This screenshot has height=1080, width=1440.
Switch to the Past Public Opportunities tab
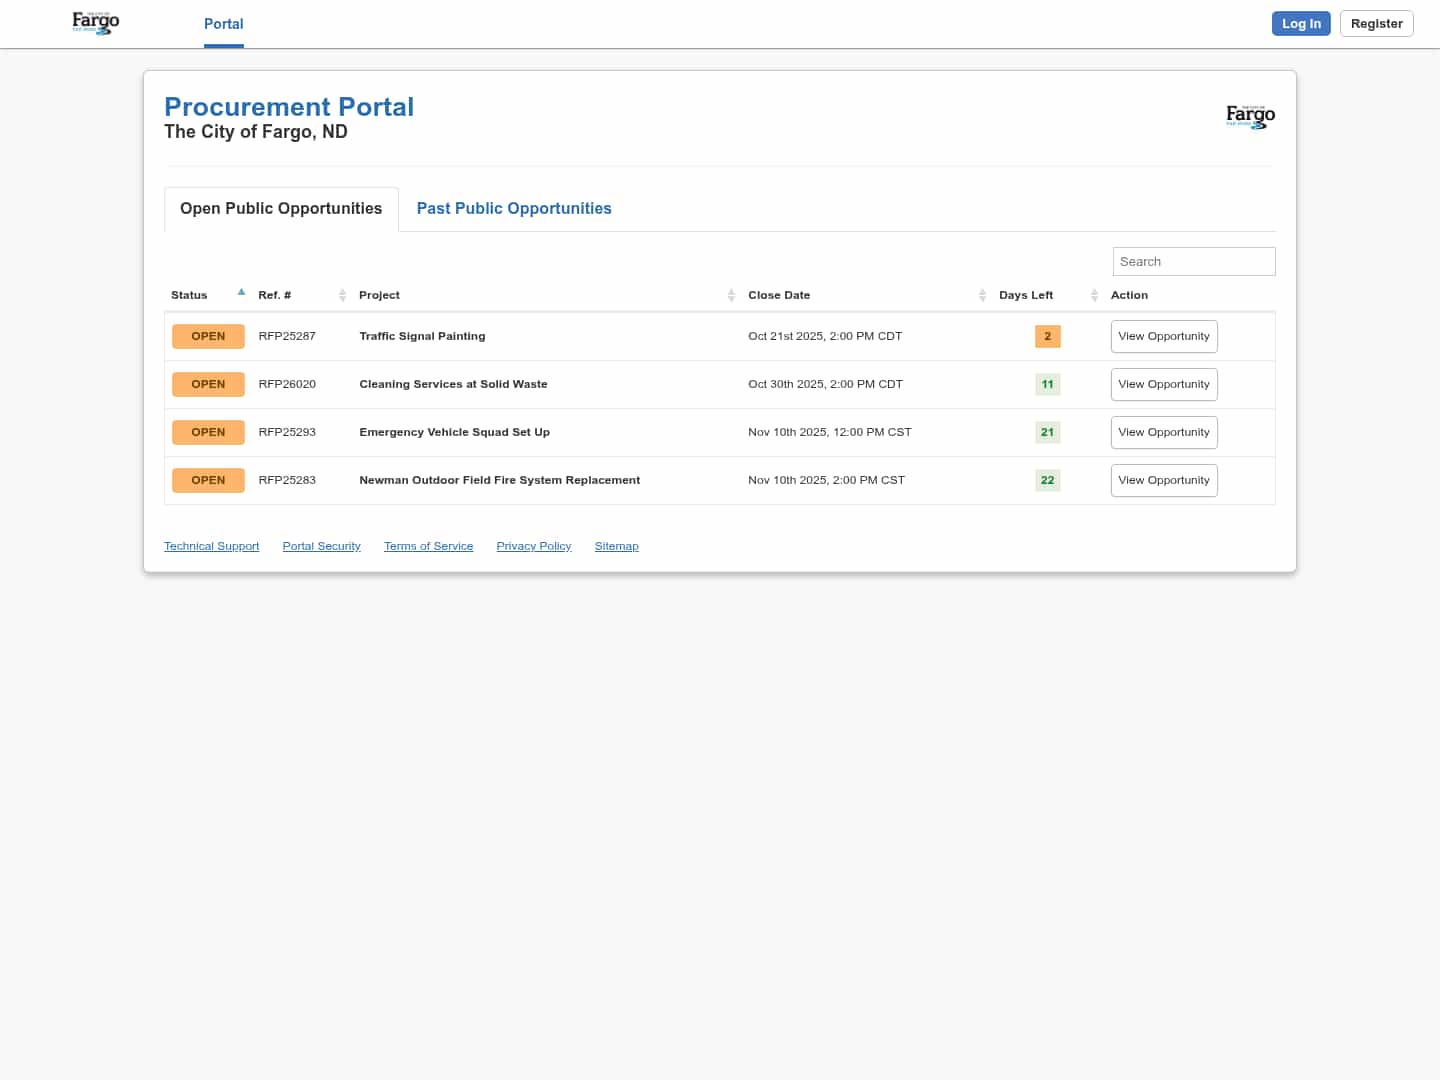click(514, 208)
